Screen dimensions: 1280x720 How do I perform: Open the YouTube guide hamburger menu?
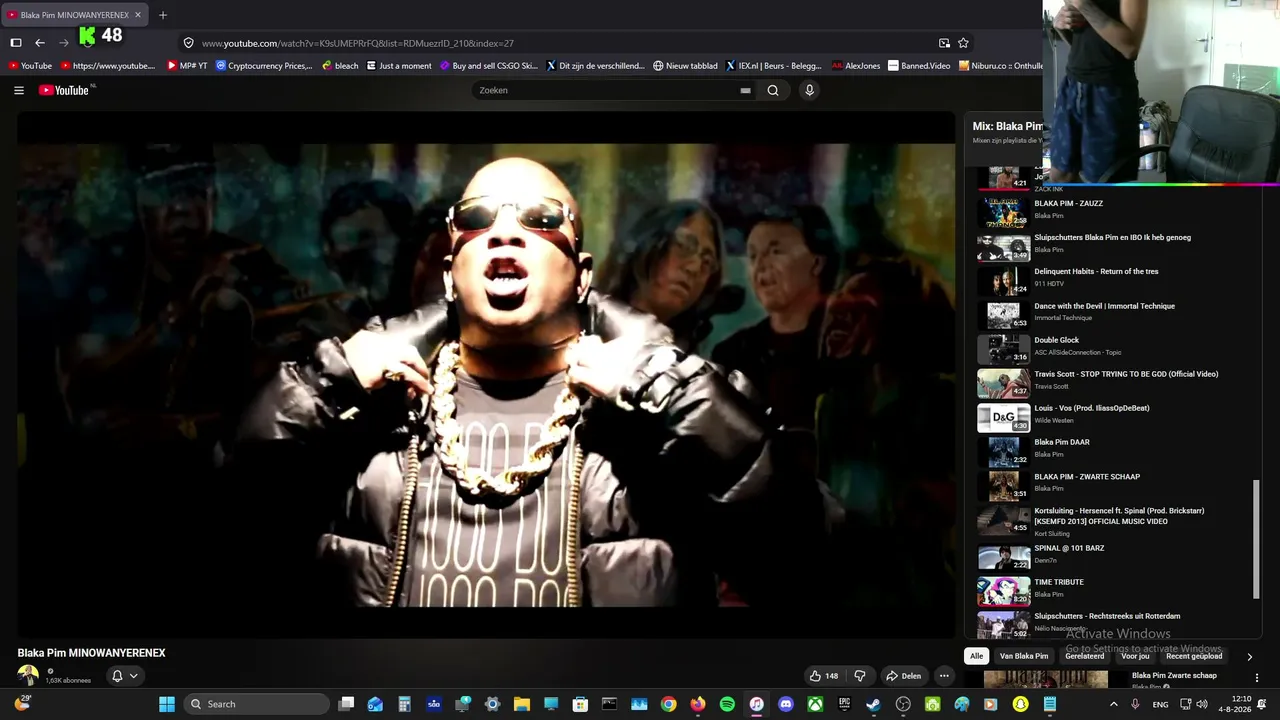[19, 90]
